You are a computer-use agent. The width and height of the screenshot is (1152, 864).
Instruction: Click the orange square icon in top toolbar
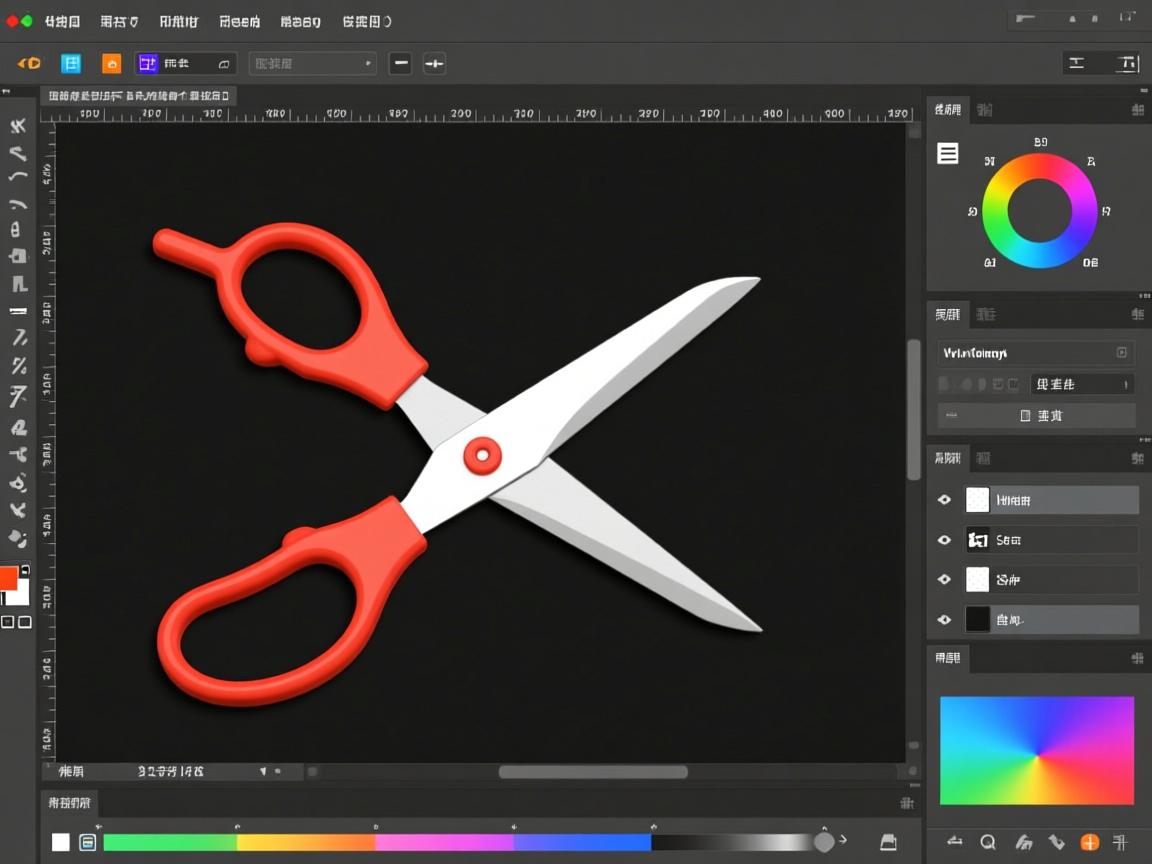coord(111,64)
